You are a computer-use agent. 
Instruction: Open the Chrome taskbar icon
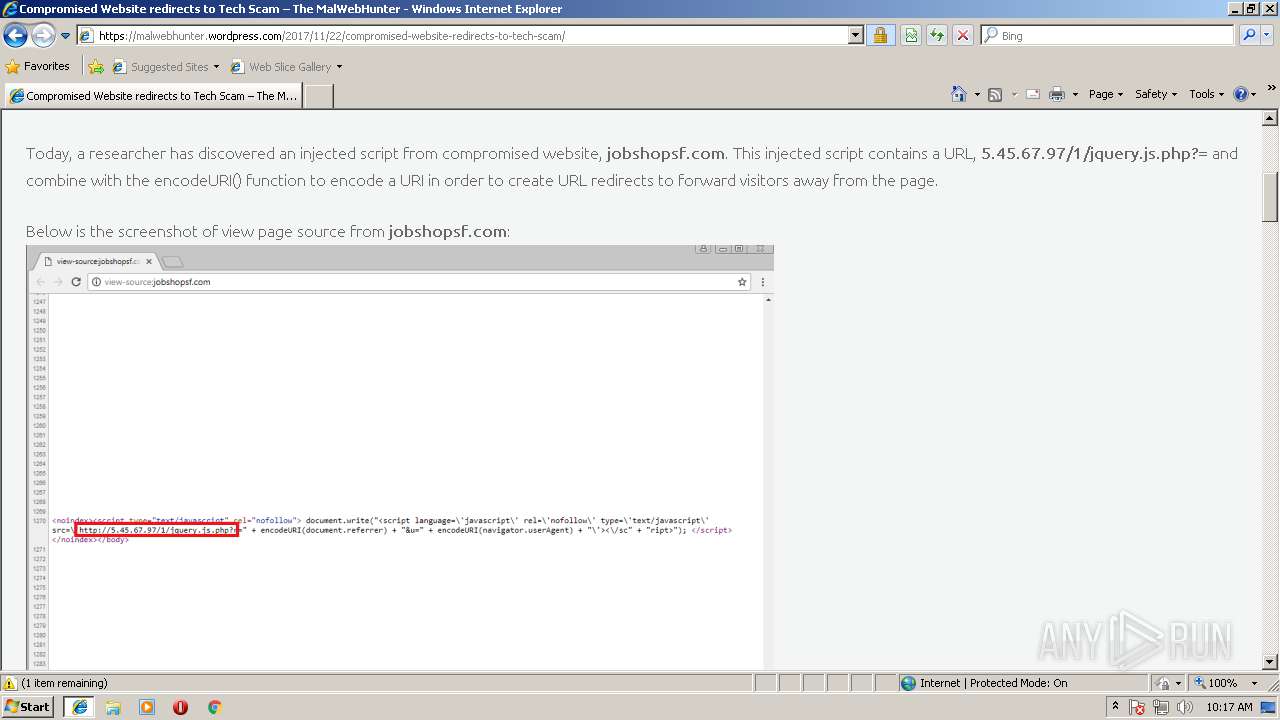point(214,707)
